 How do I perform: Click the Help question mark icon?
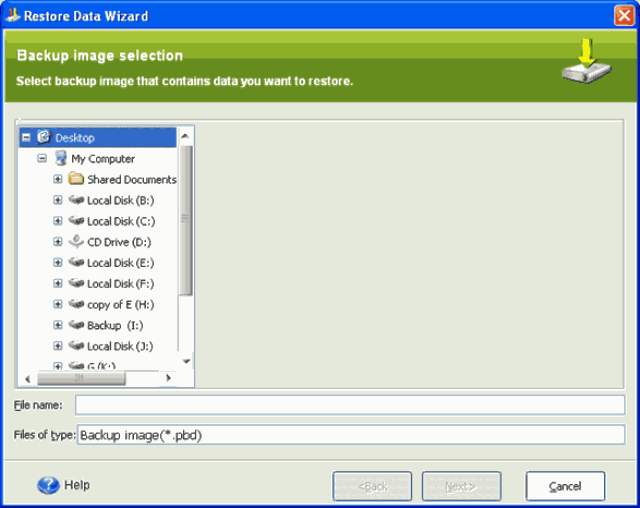coord(48,486)
